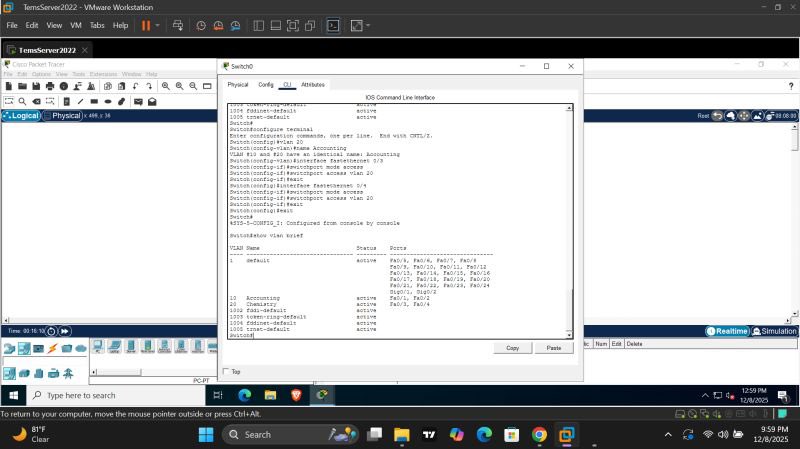Image resolution: width=800 pixels, height=449 pixels.
Task: Click the Redo arrow in Packet Tracer toolbar
Action: pos(149,86)
